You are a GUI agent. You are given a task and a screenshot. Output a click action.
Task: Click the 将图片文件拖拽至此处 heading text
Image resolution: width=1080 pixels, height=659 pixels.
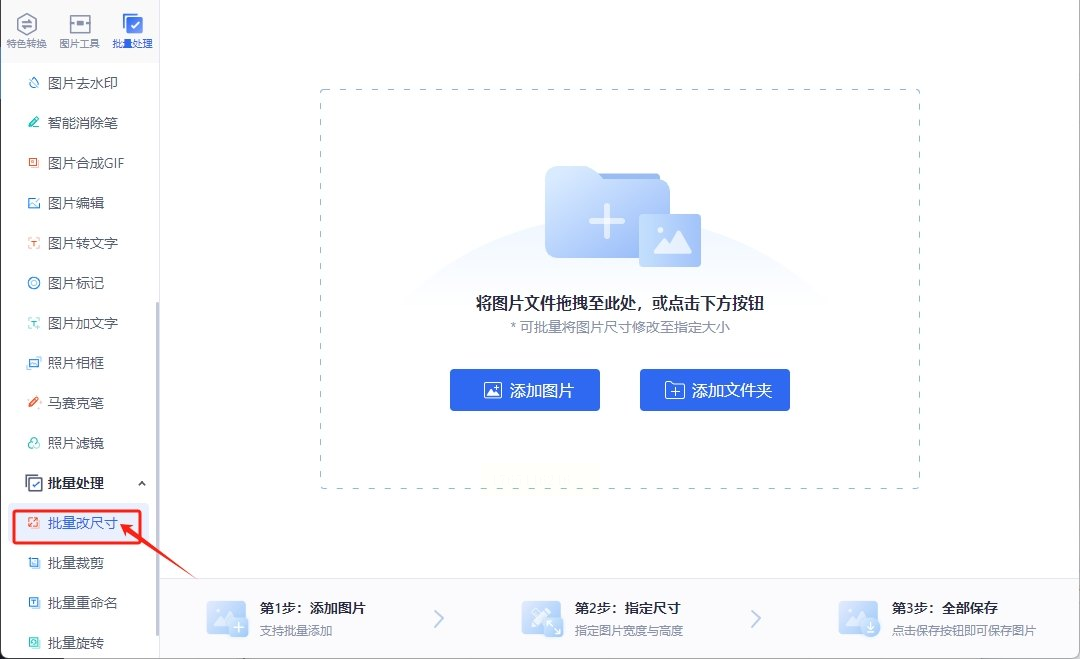(x=620, y=303)
